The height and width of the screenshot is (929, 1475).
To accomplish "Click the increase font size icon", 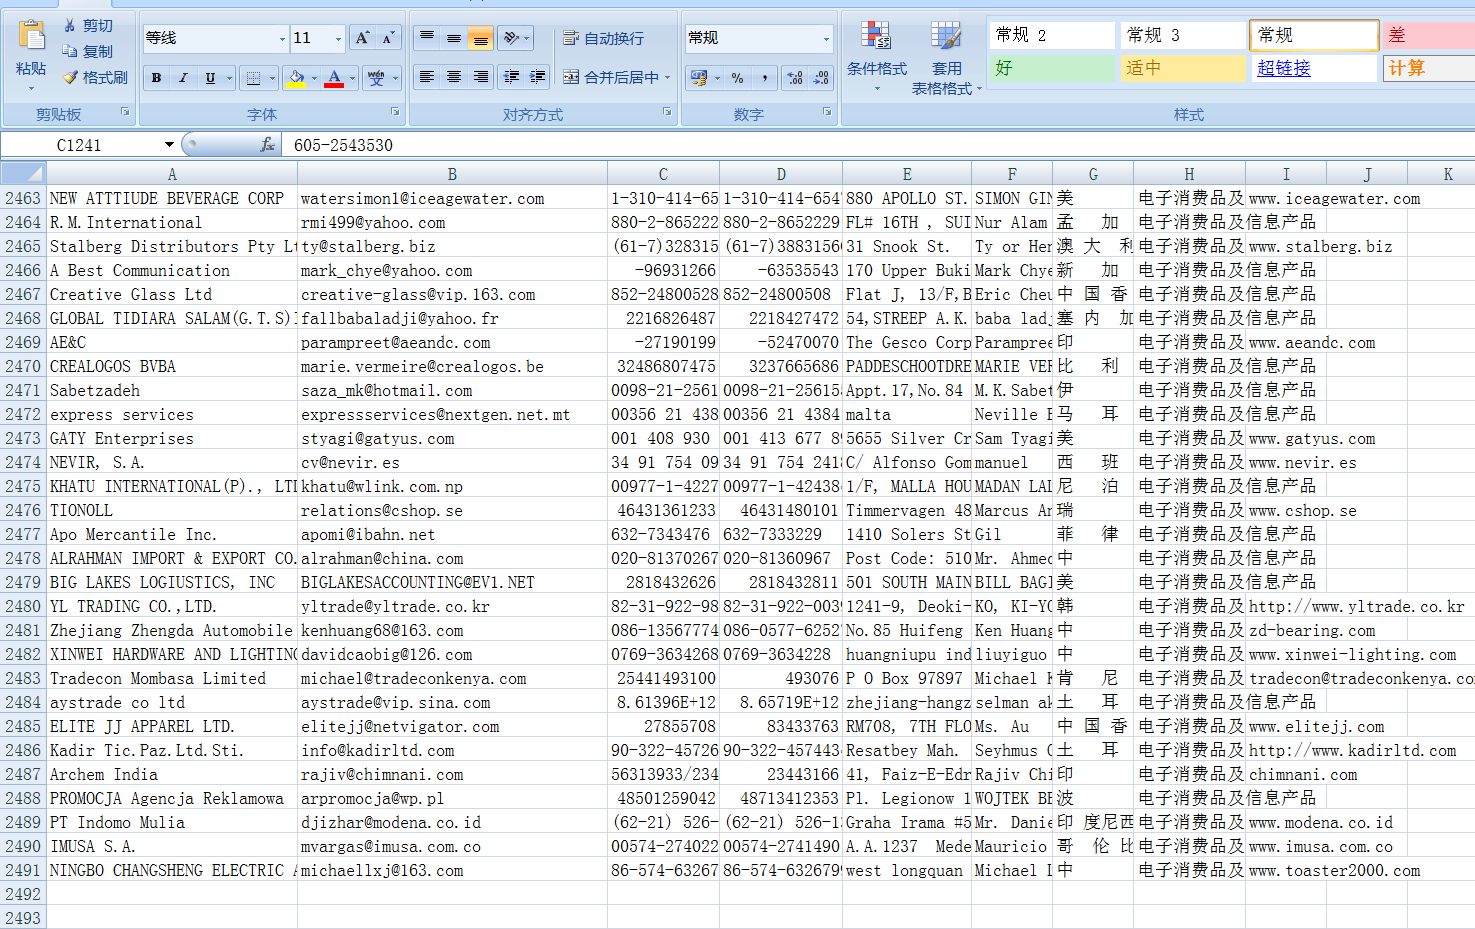I will point(362,38).
